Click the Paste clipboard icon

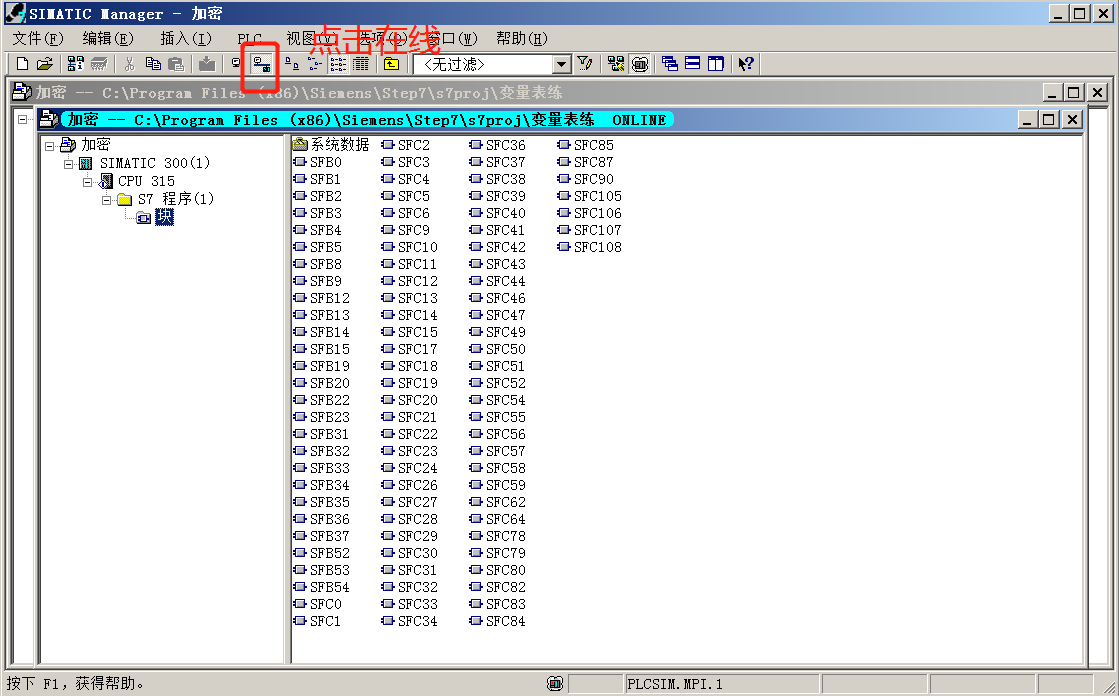click(176, 64)
